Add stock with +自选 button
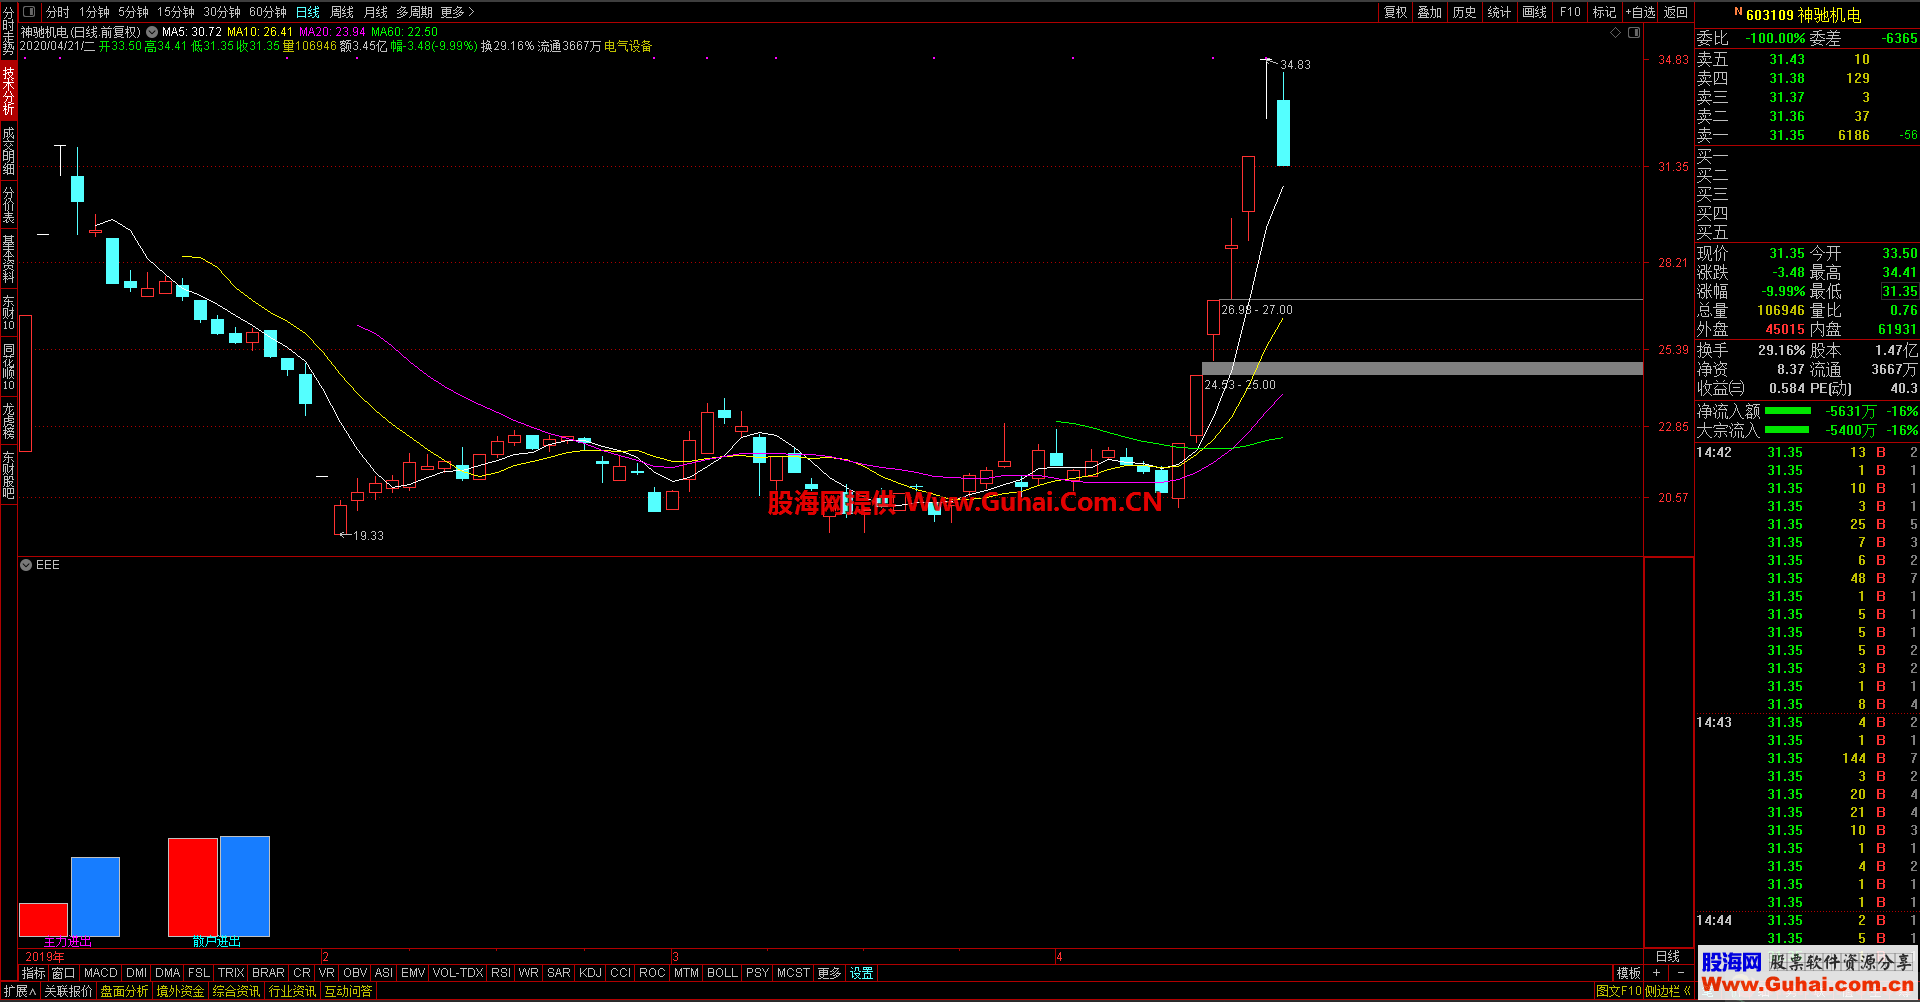This screenshot has width=1920, height=1002. [1640, 12]
